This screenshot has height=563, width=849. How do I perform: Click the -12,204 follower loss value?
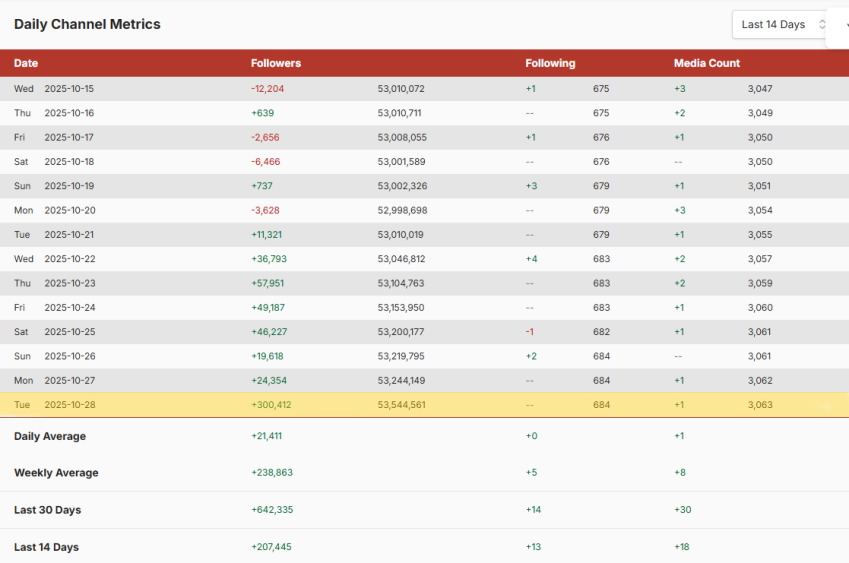click(267, 89)
